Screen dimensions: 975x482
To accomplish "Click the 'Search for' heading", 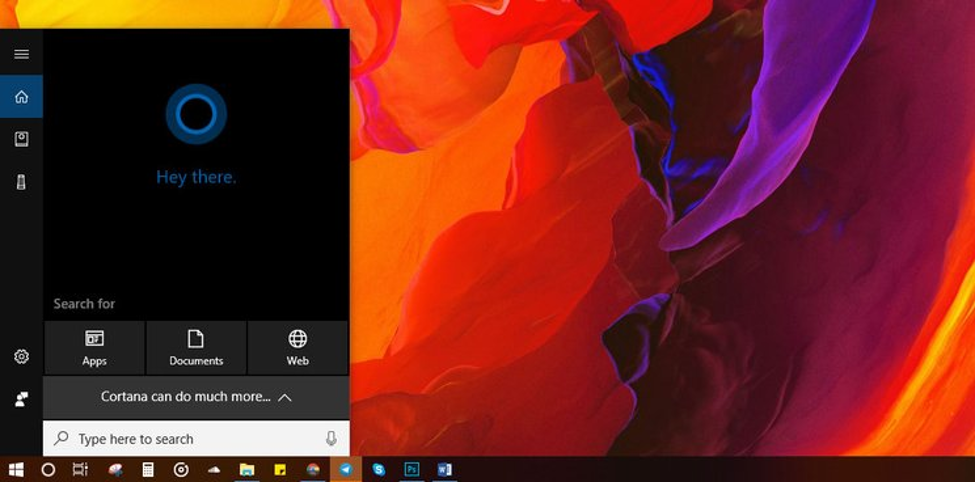I will (x=84, y=304).
